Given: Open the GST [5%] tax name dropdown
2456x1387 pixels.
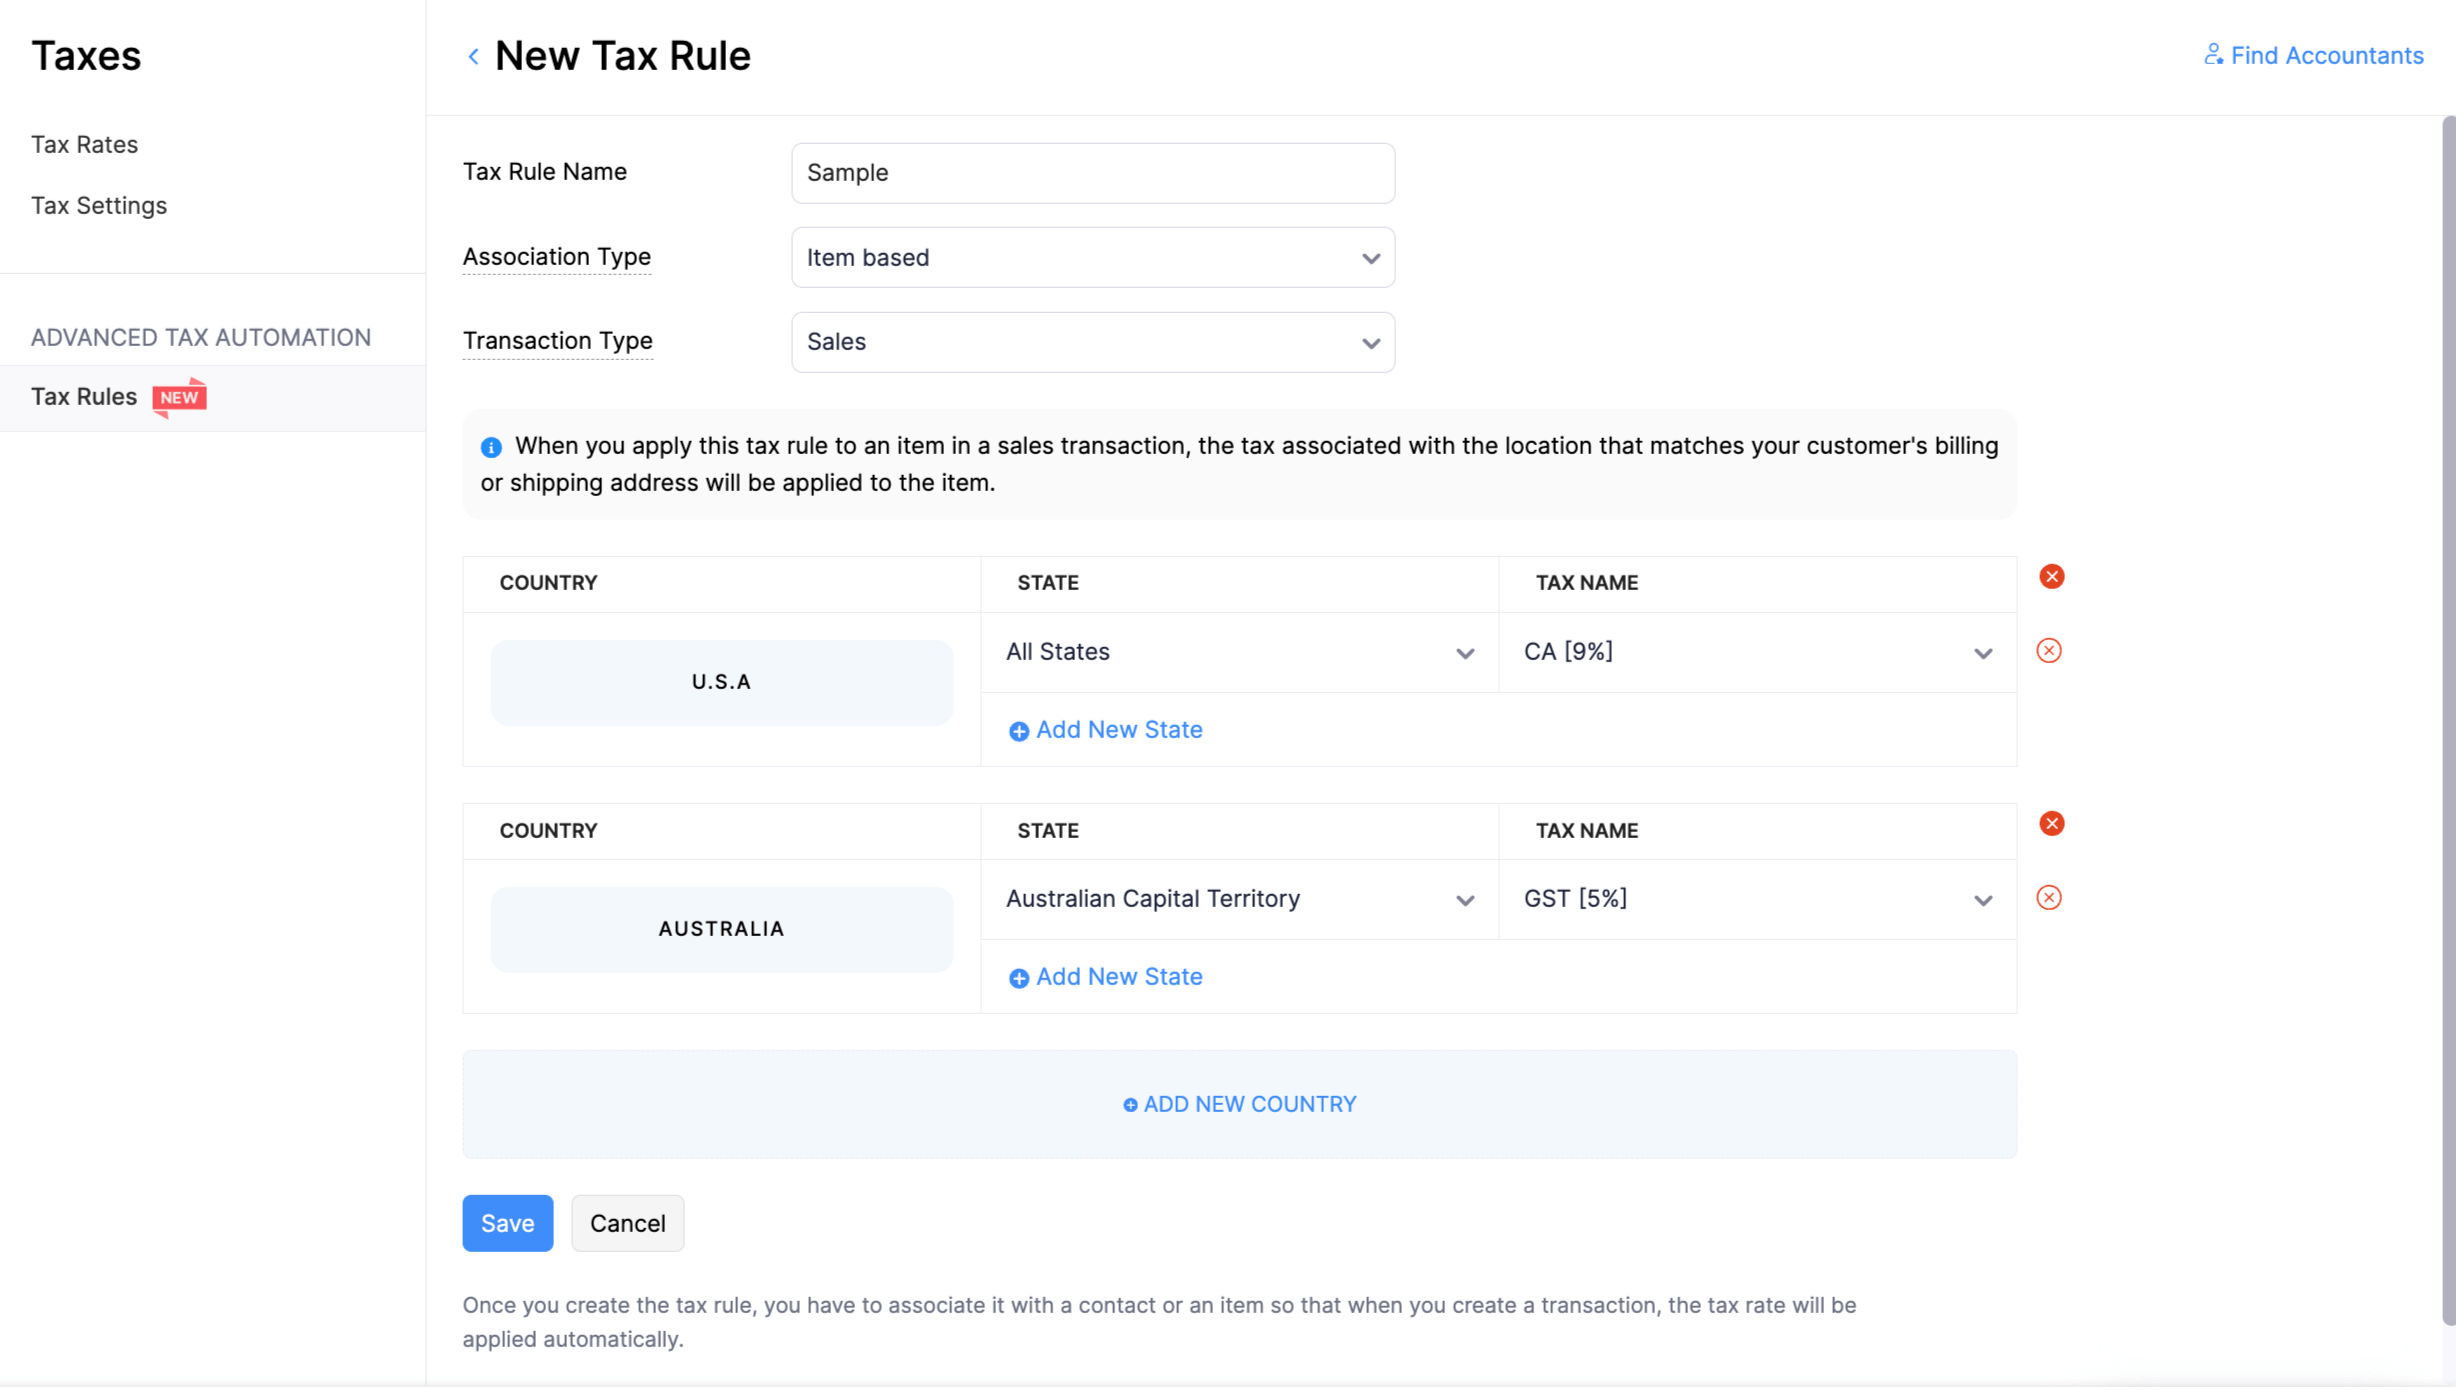Looking at the screenshot, I should (1983, 900).
